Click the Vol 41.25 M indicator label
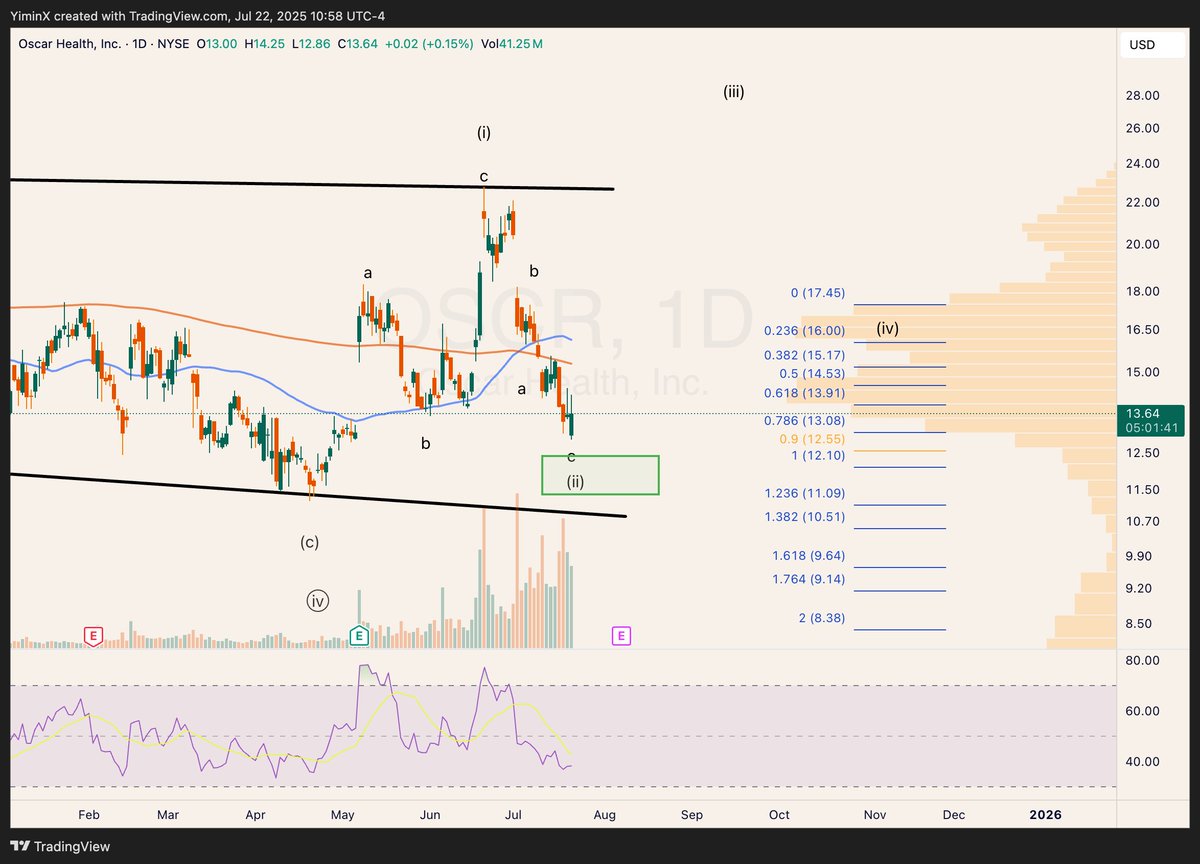Image resolution: width=1200 pixels, height=864 pixels. click(x=512, y=44)
